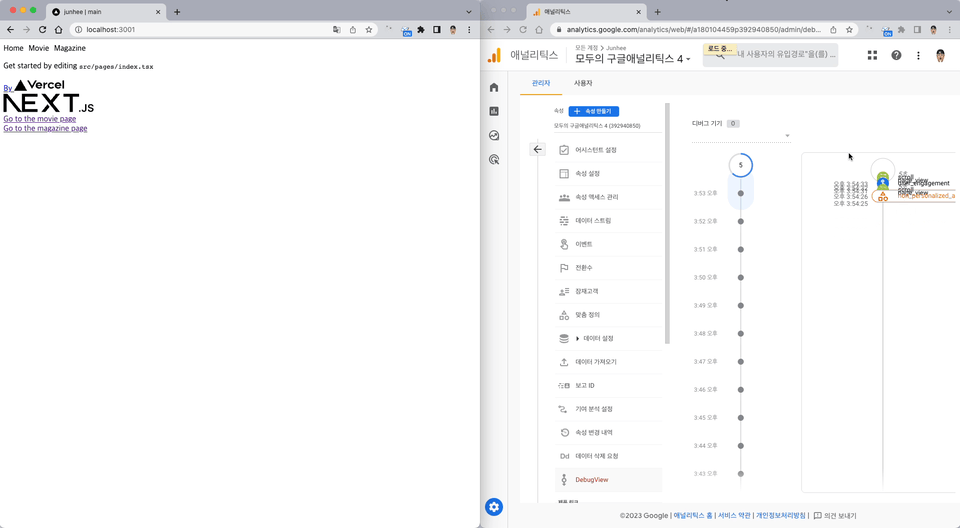The height and width of the screenshot is (528, 960).
Task: Select the 3:46 오후 minute marker on the timeline
Action: (741, 390)
